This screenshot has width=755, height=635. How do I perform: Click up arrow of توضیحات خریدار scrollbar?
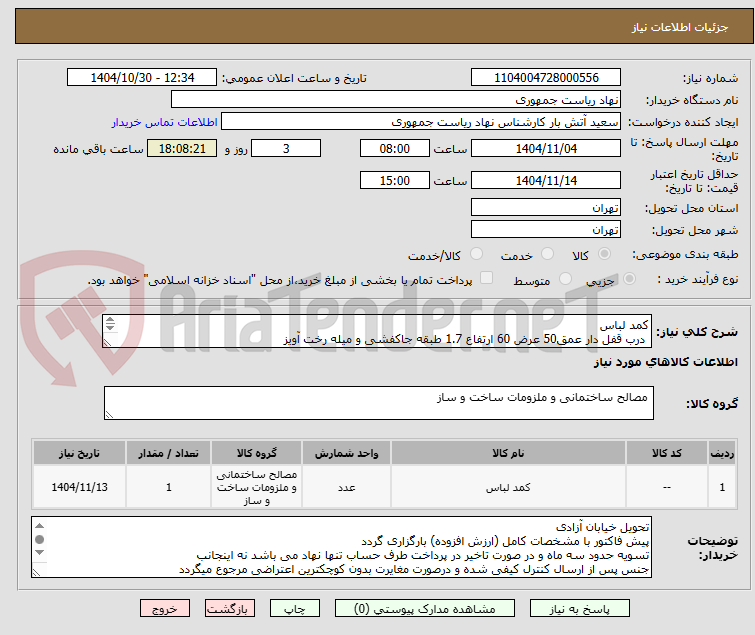(39, 526)
